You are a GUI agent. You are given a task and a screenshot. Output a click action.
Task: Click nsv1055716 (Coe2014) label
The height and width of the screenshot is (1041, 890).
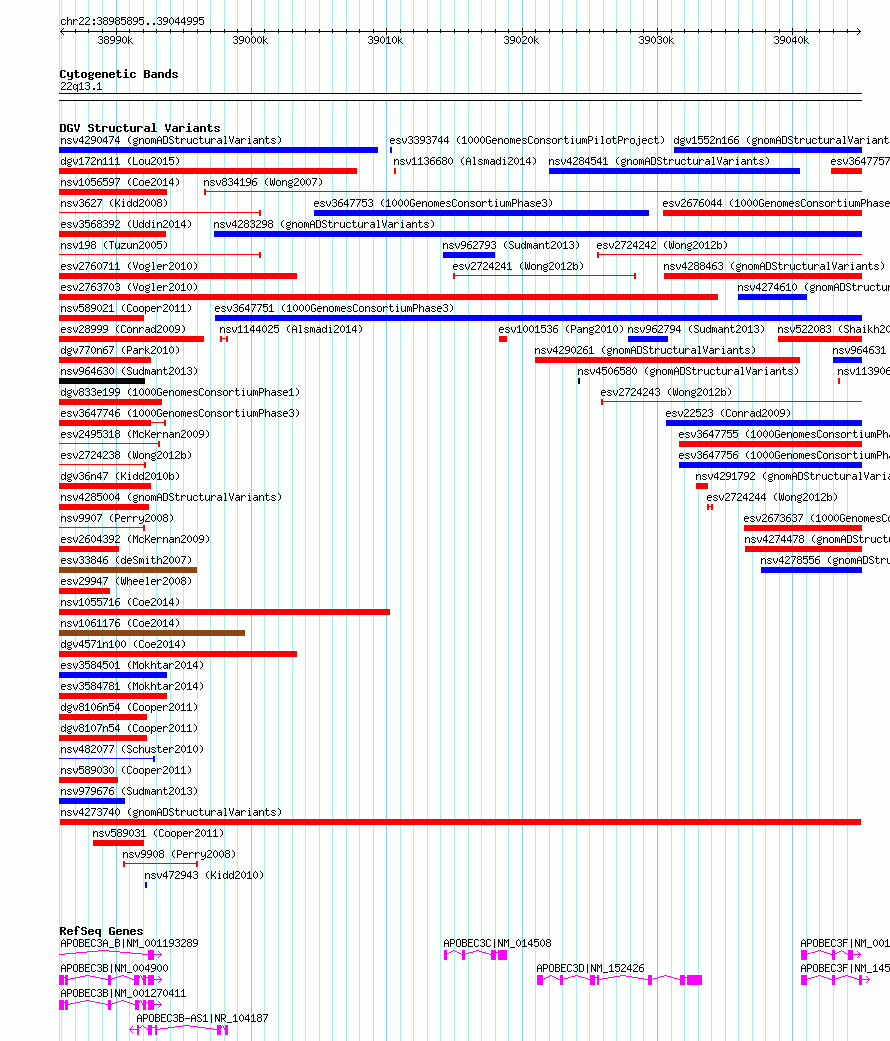tap(120, 602)
